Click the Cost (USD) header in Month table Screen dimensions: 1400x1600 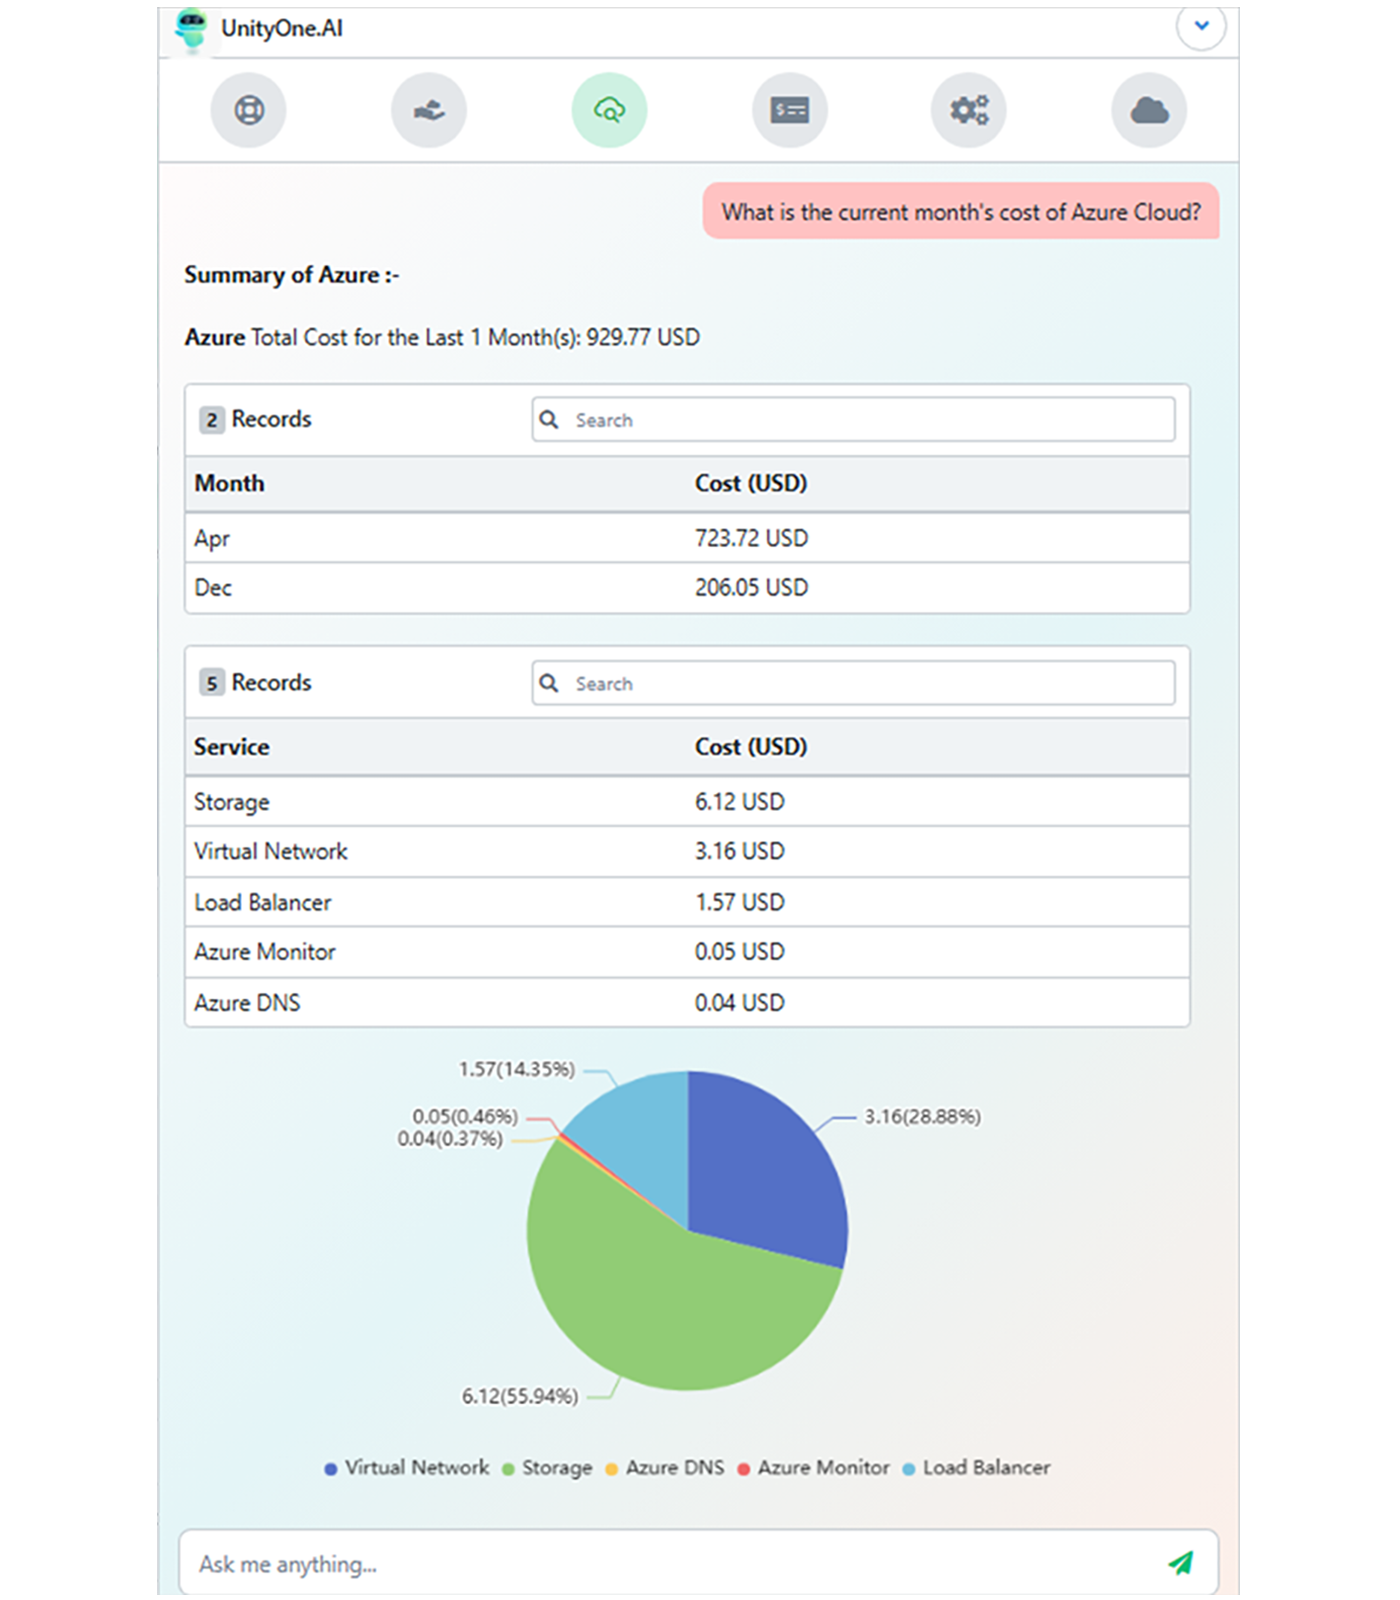[751, 484]
